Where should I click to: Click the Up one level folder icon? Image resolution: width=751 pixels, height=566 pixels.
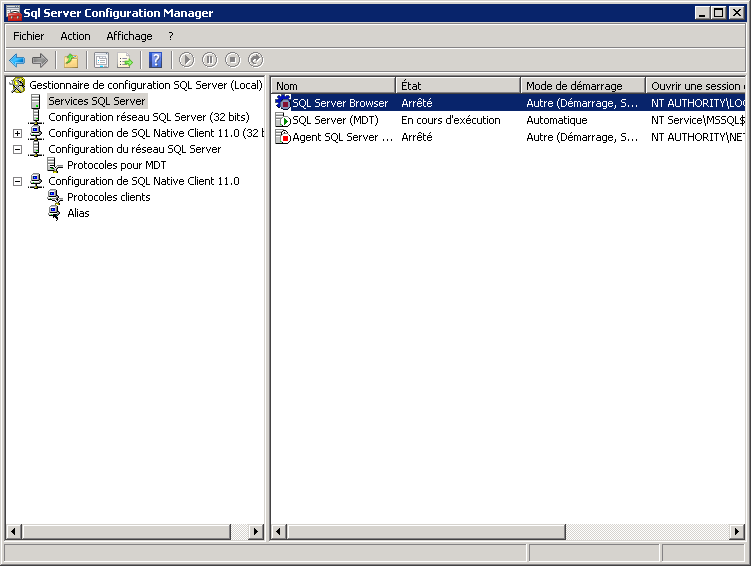pyautogui.click(x=71, y=60)
